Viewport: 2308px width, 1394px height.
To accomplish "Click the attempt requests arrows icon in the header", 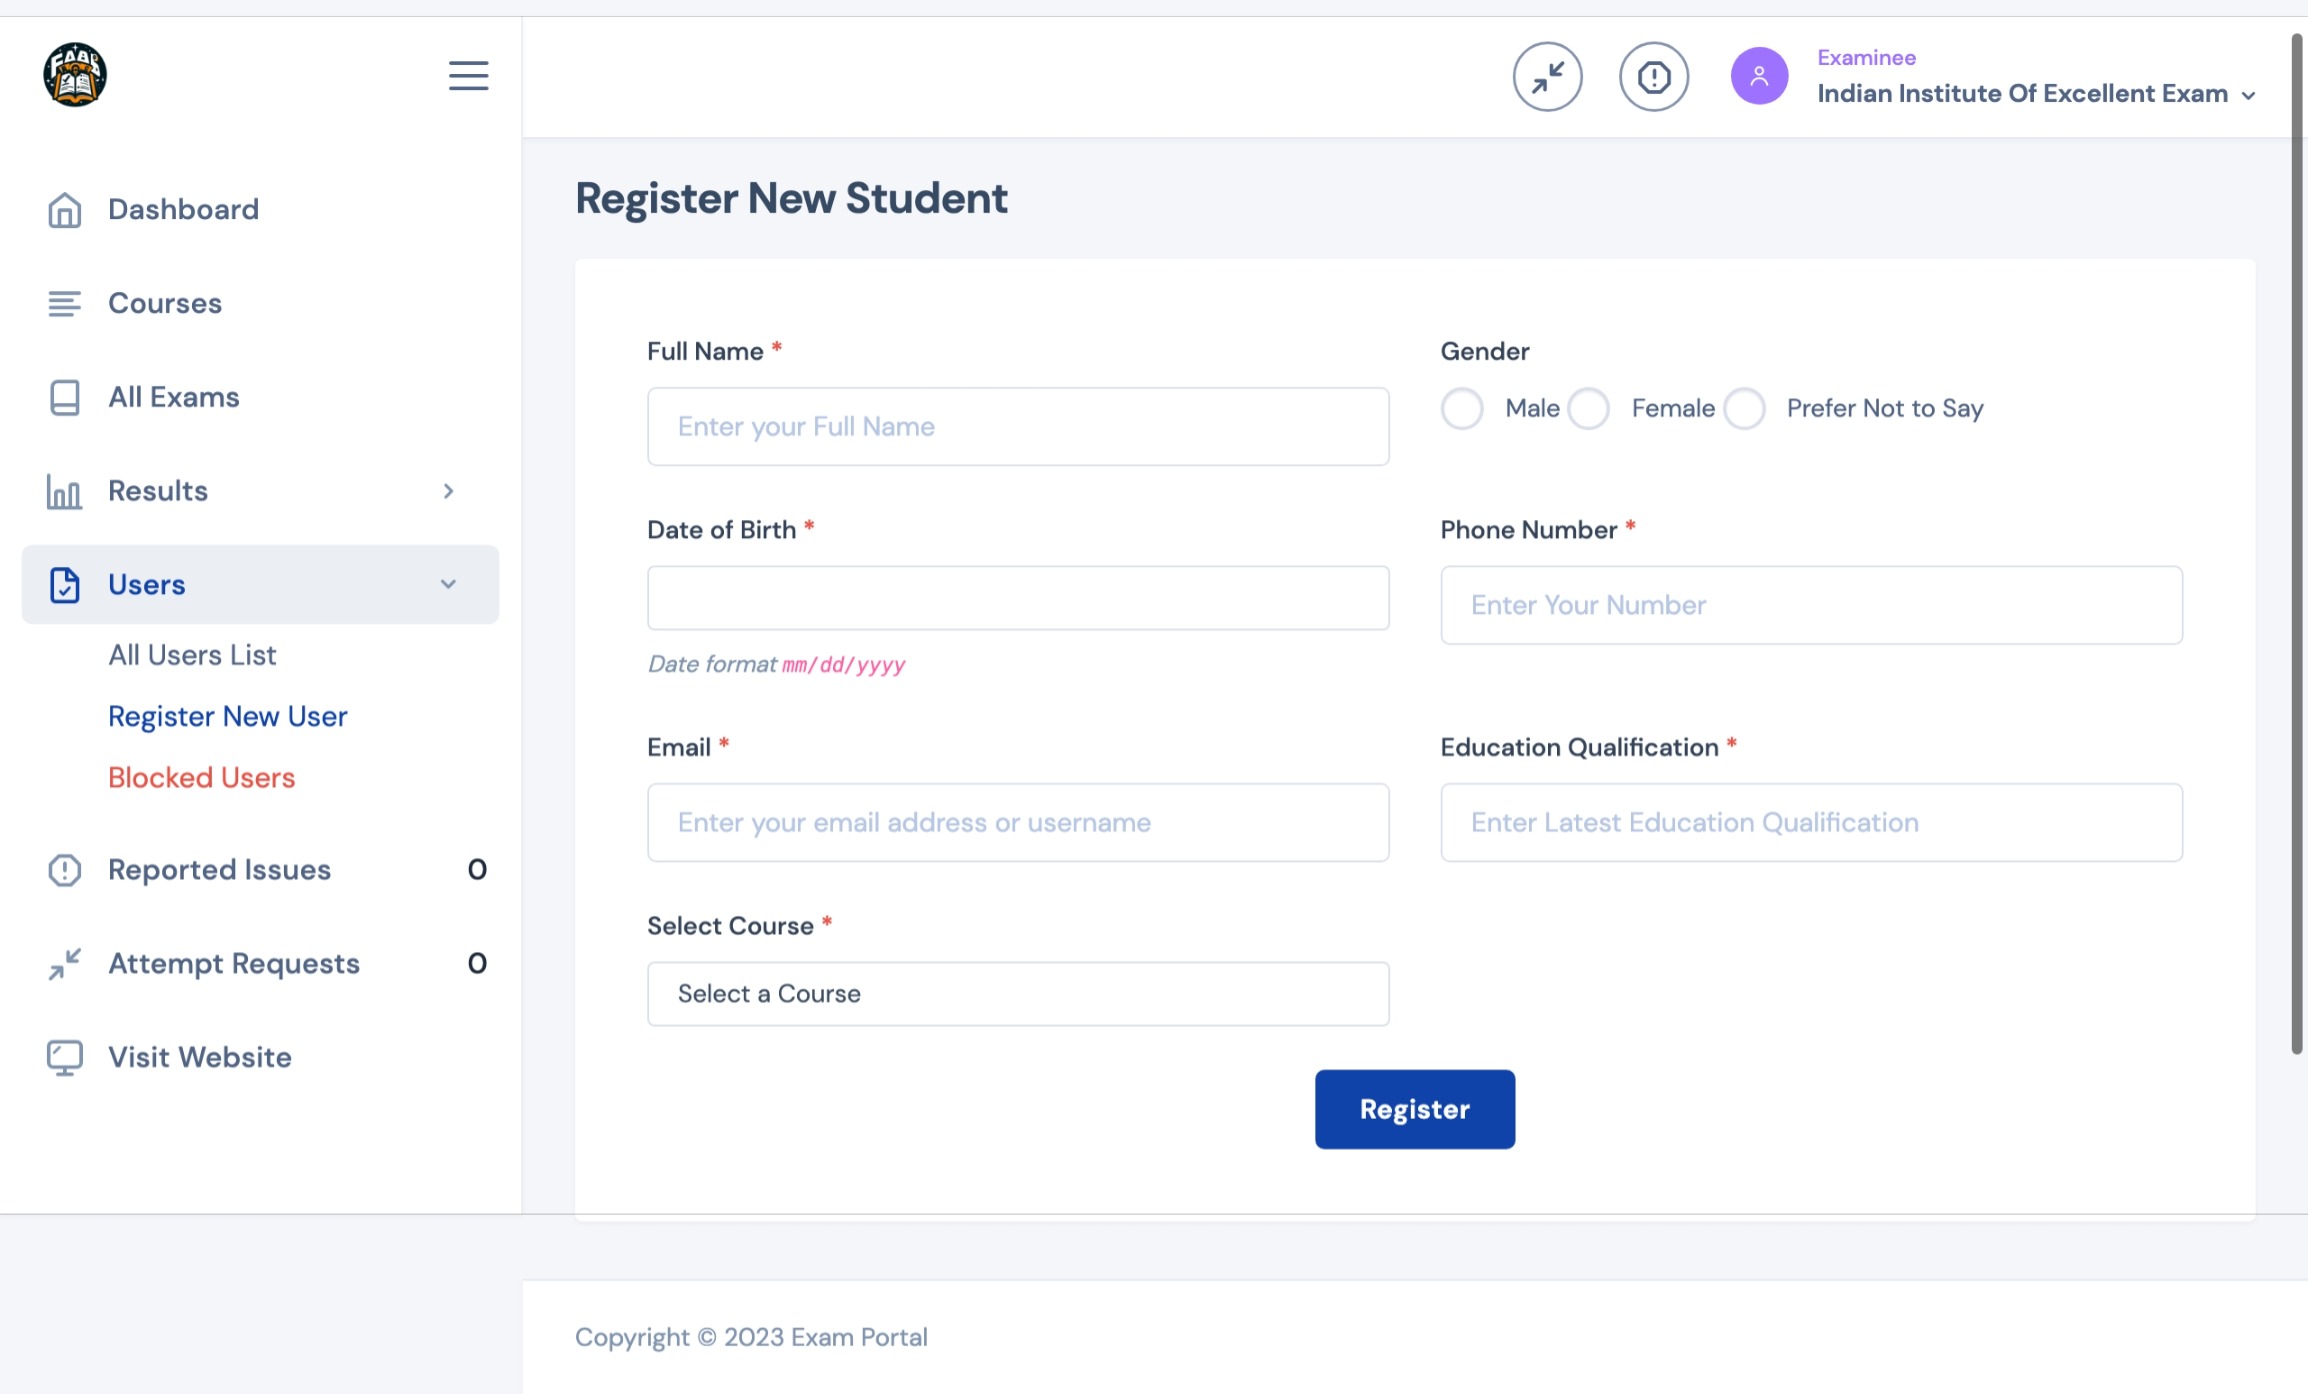I will (x=1547, y=77).
